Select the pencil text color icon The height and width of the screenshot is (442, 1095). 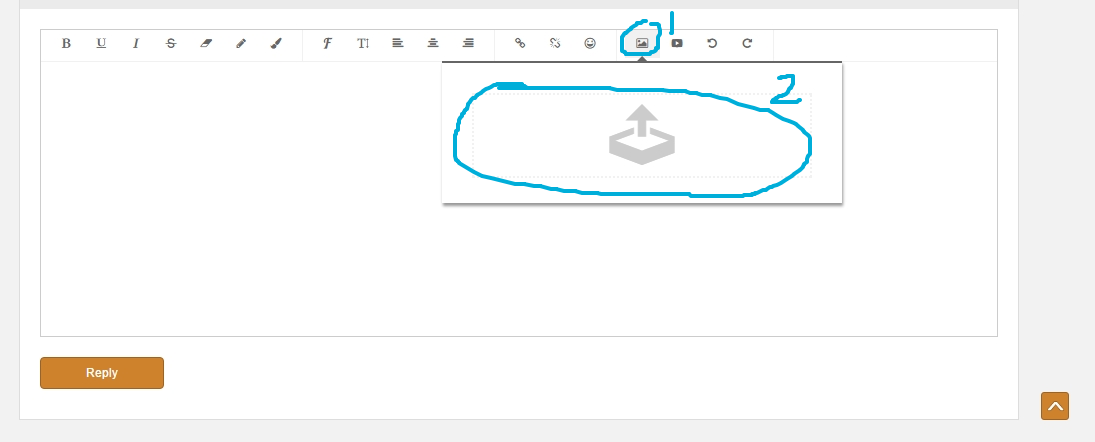(241, 44)
